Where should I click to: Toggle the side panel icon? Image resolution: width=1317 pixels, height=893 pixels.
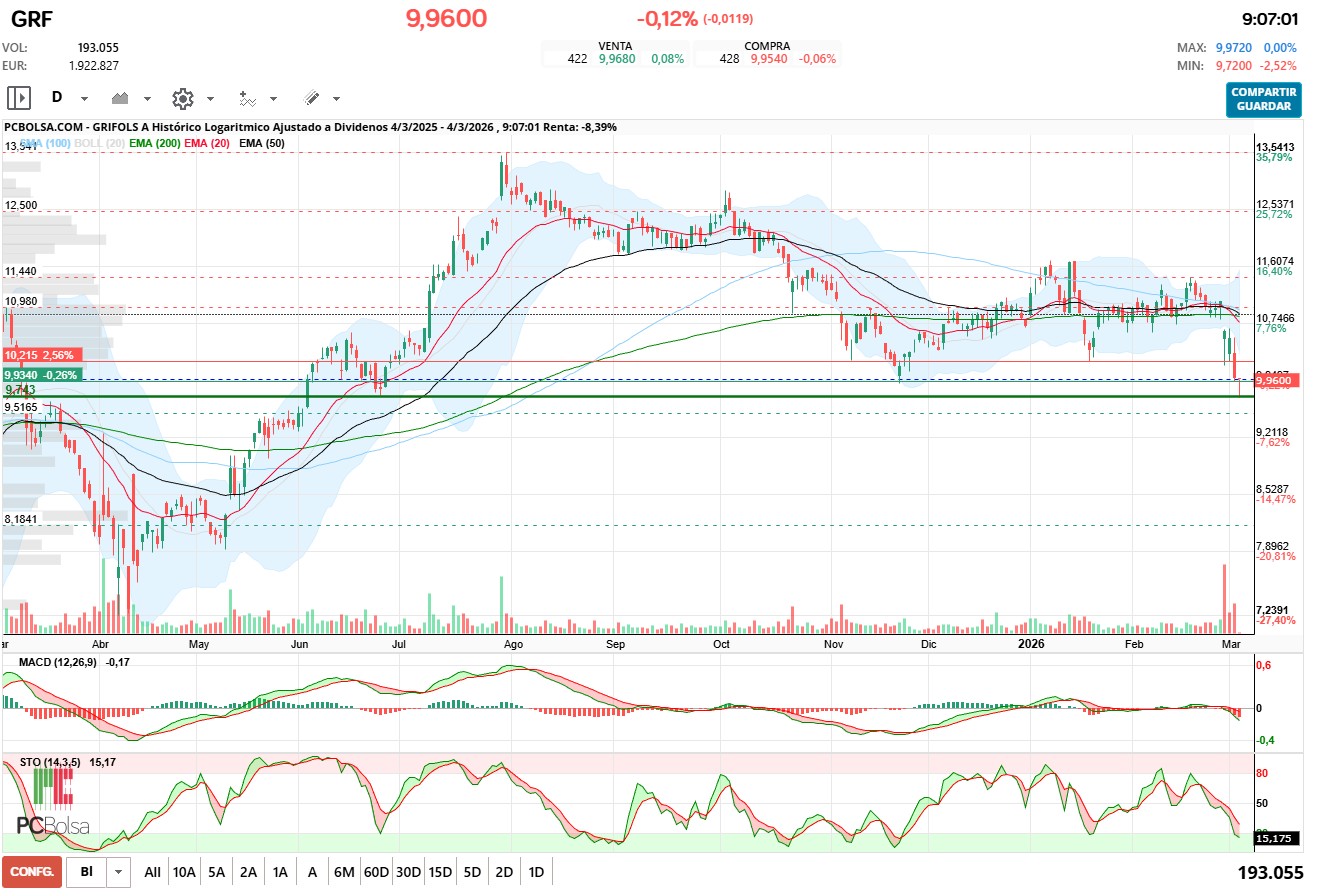[19, 98]
